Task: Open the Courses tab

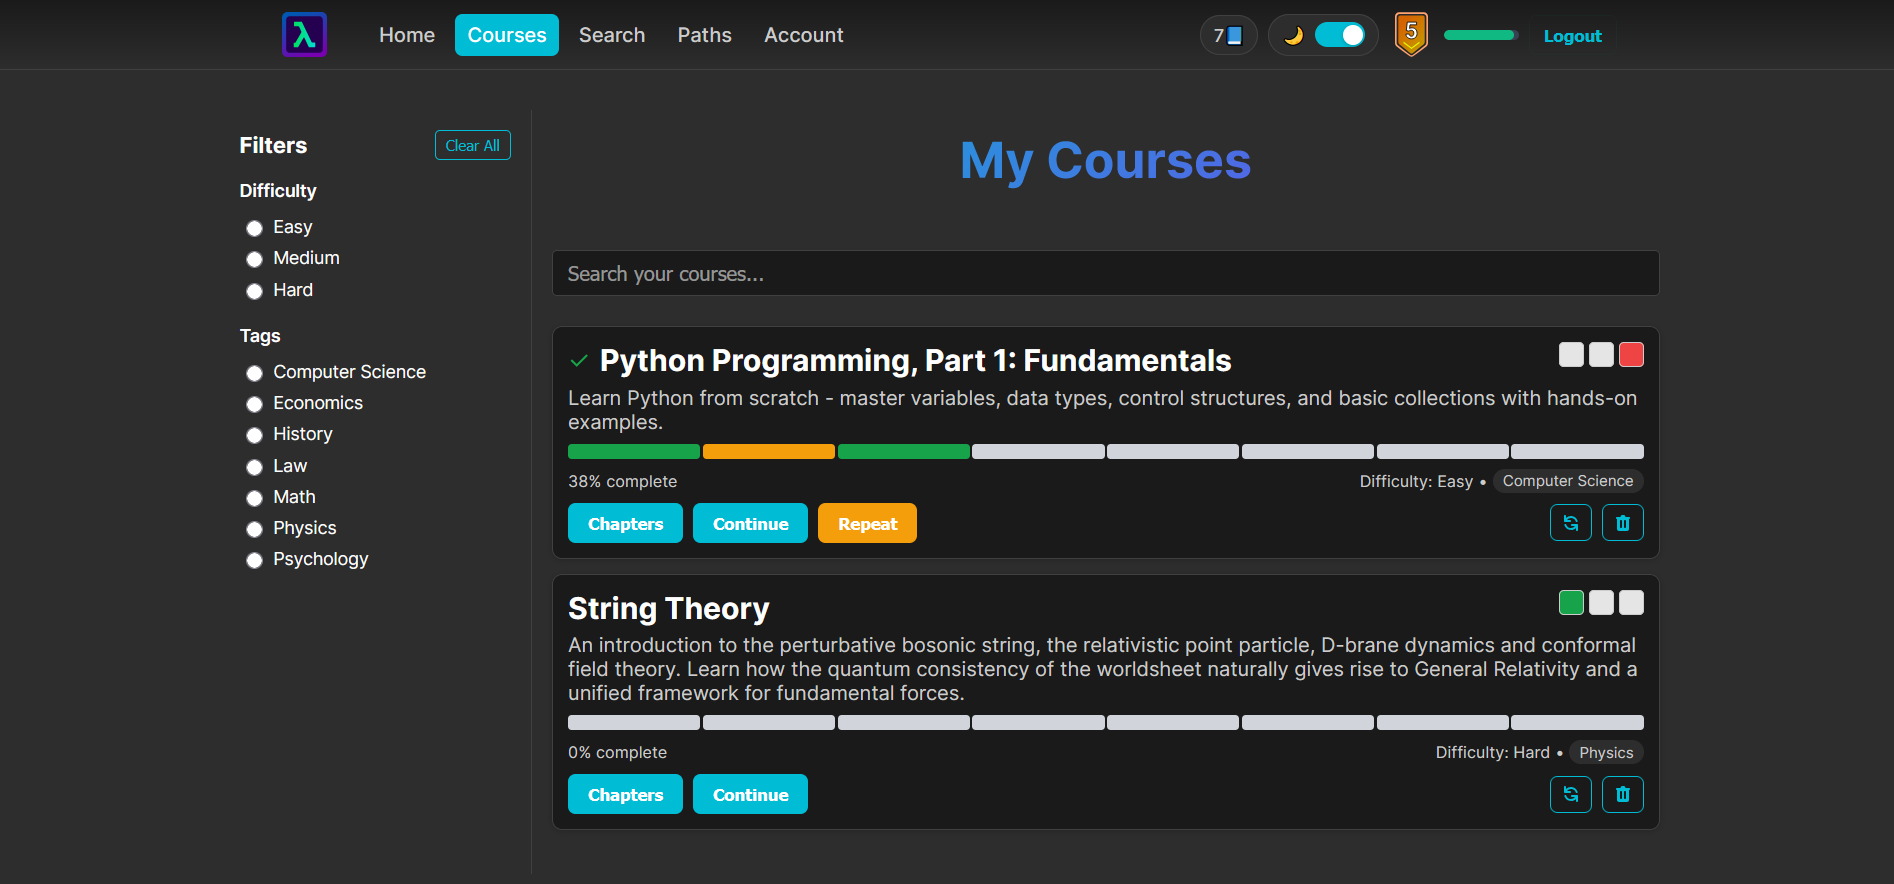Action: 507,35
